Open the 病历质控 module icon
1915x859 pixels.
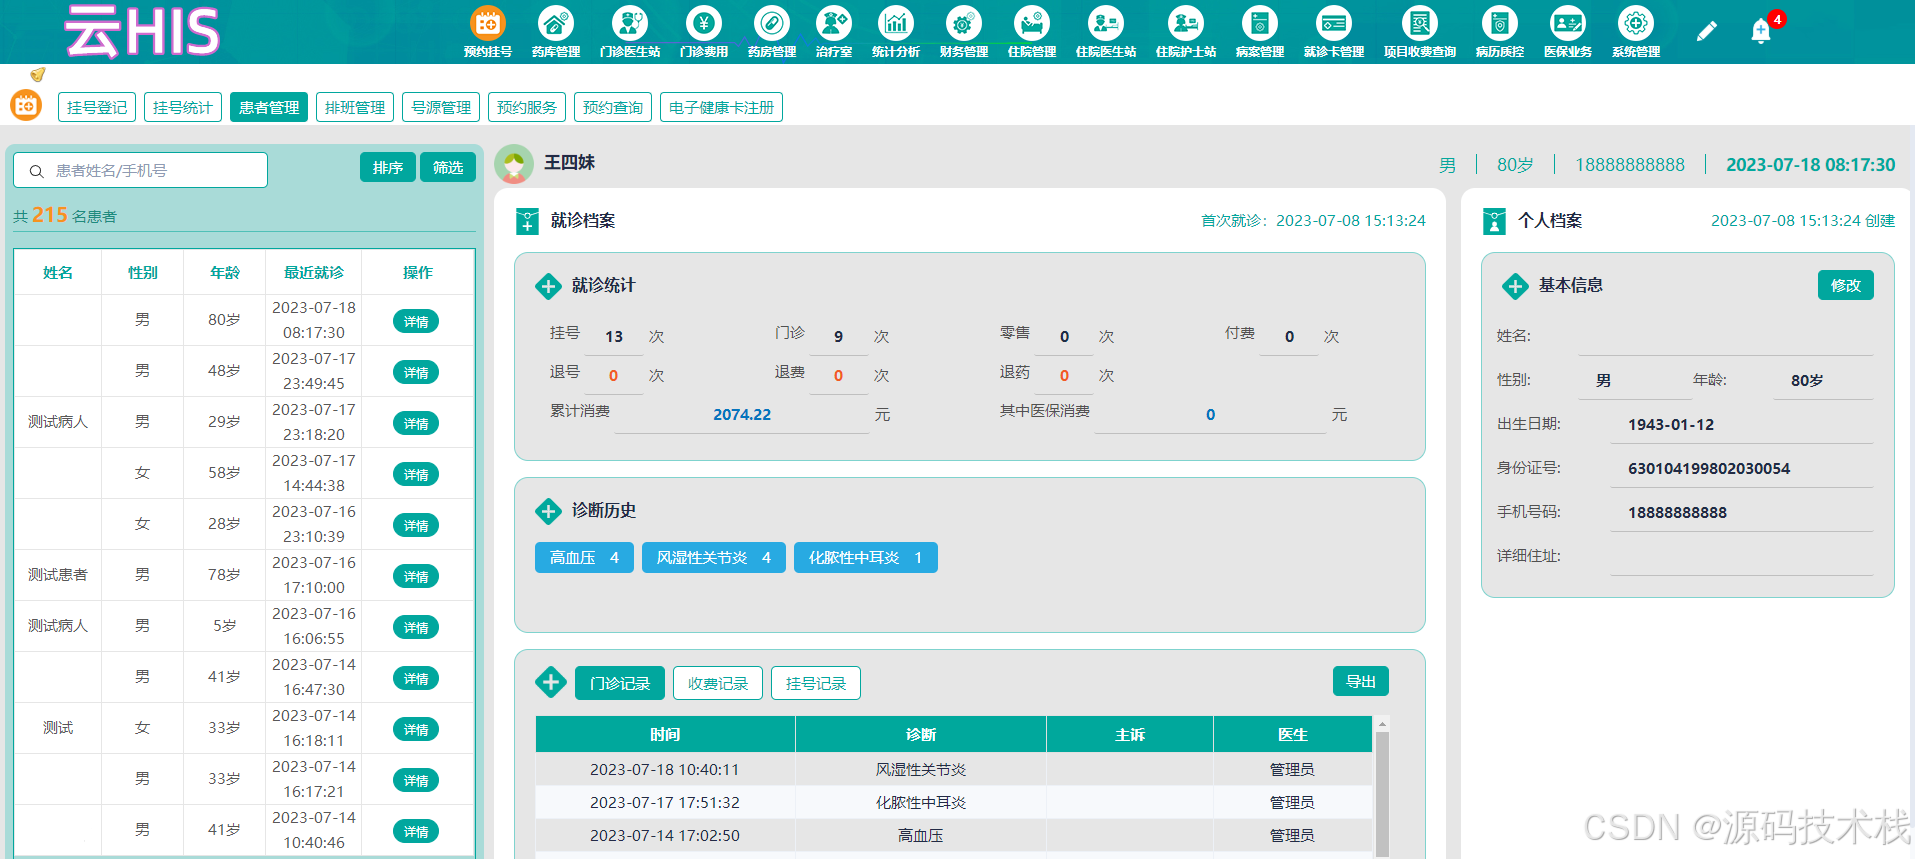click(1500, 23)
